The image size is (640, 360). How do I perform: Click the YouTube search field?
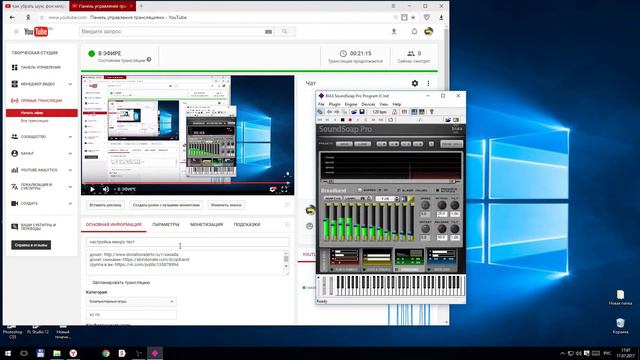click(x=171, y=31)
